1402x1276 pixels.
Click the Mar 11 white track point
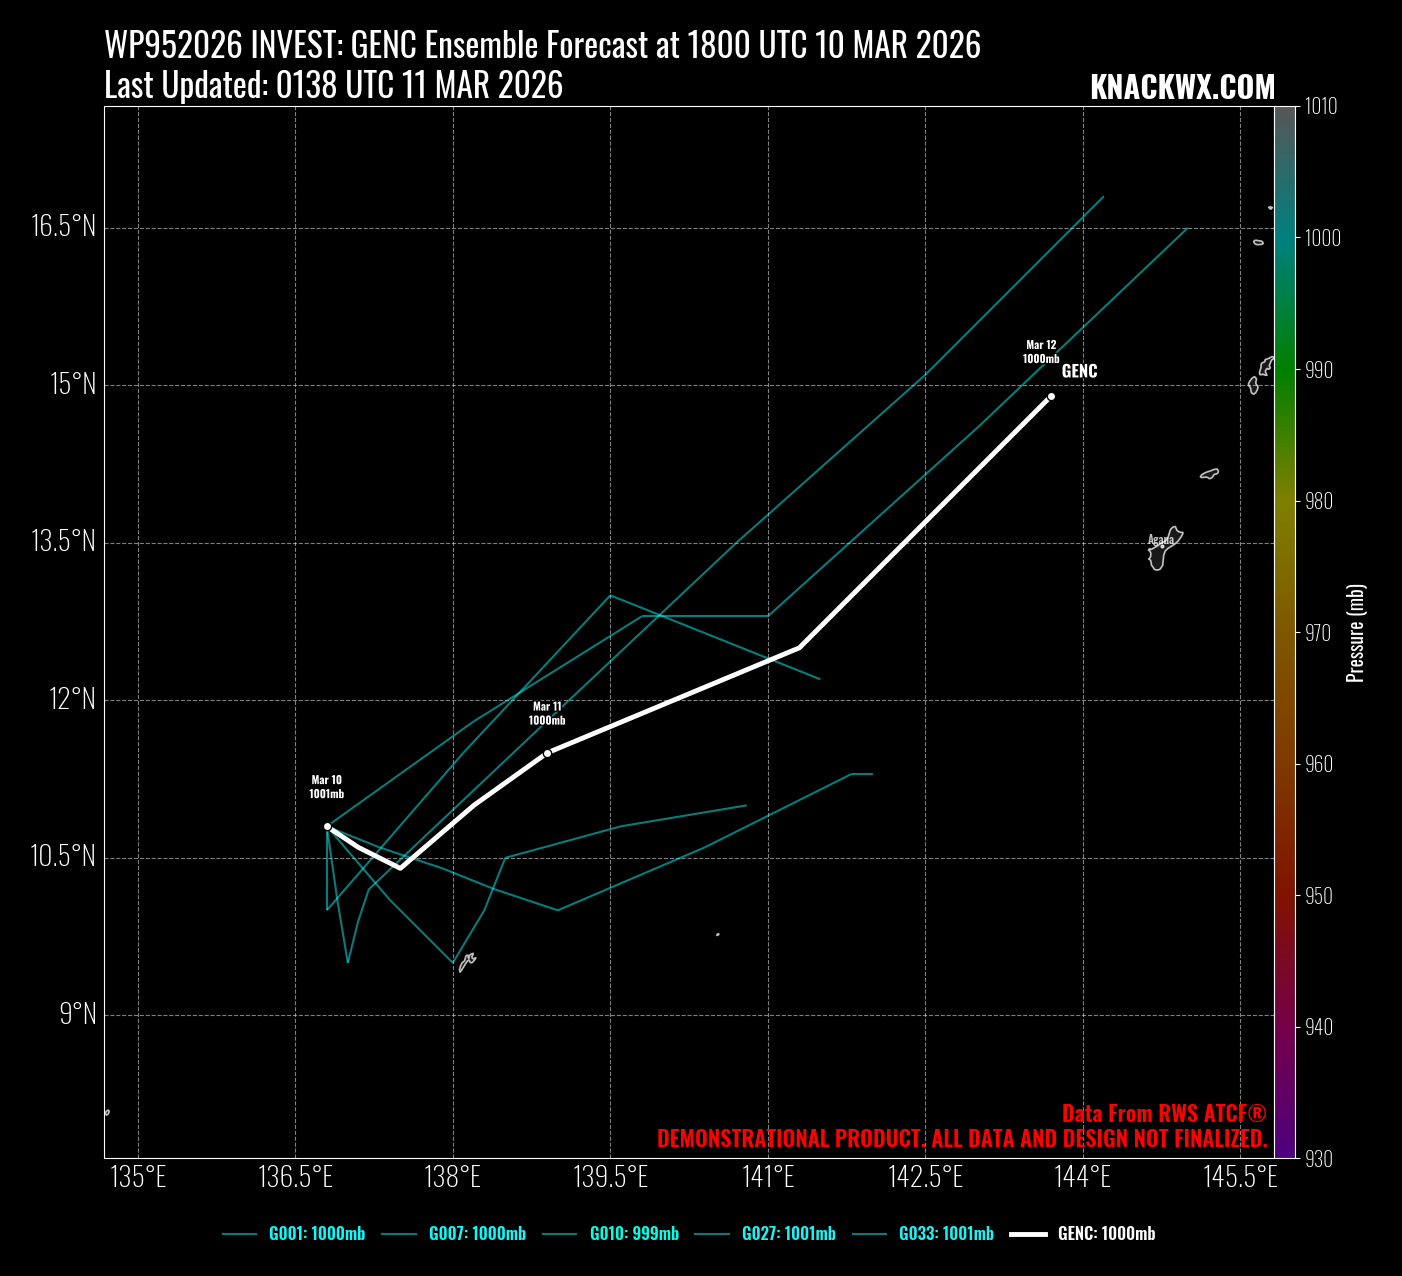click(x=547, y=753)
